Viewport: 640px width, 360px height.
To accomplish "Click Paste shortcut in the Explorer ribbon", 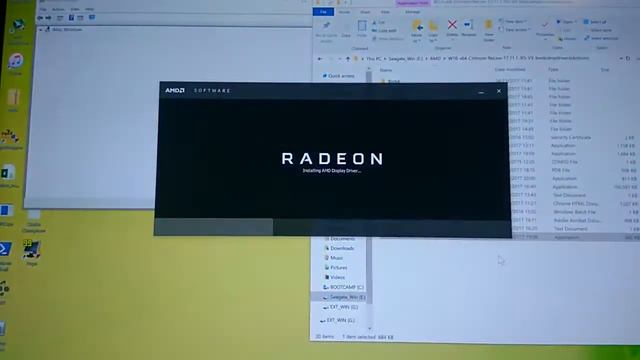I will pos(388,39).
